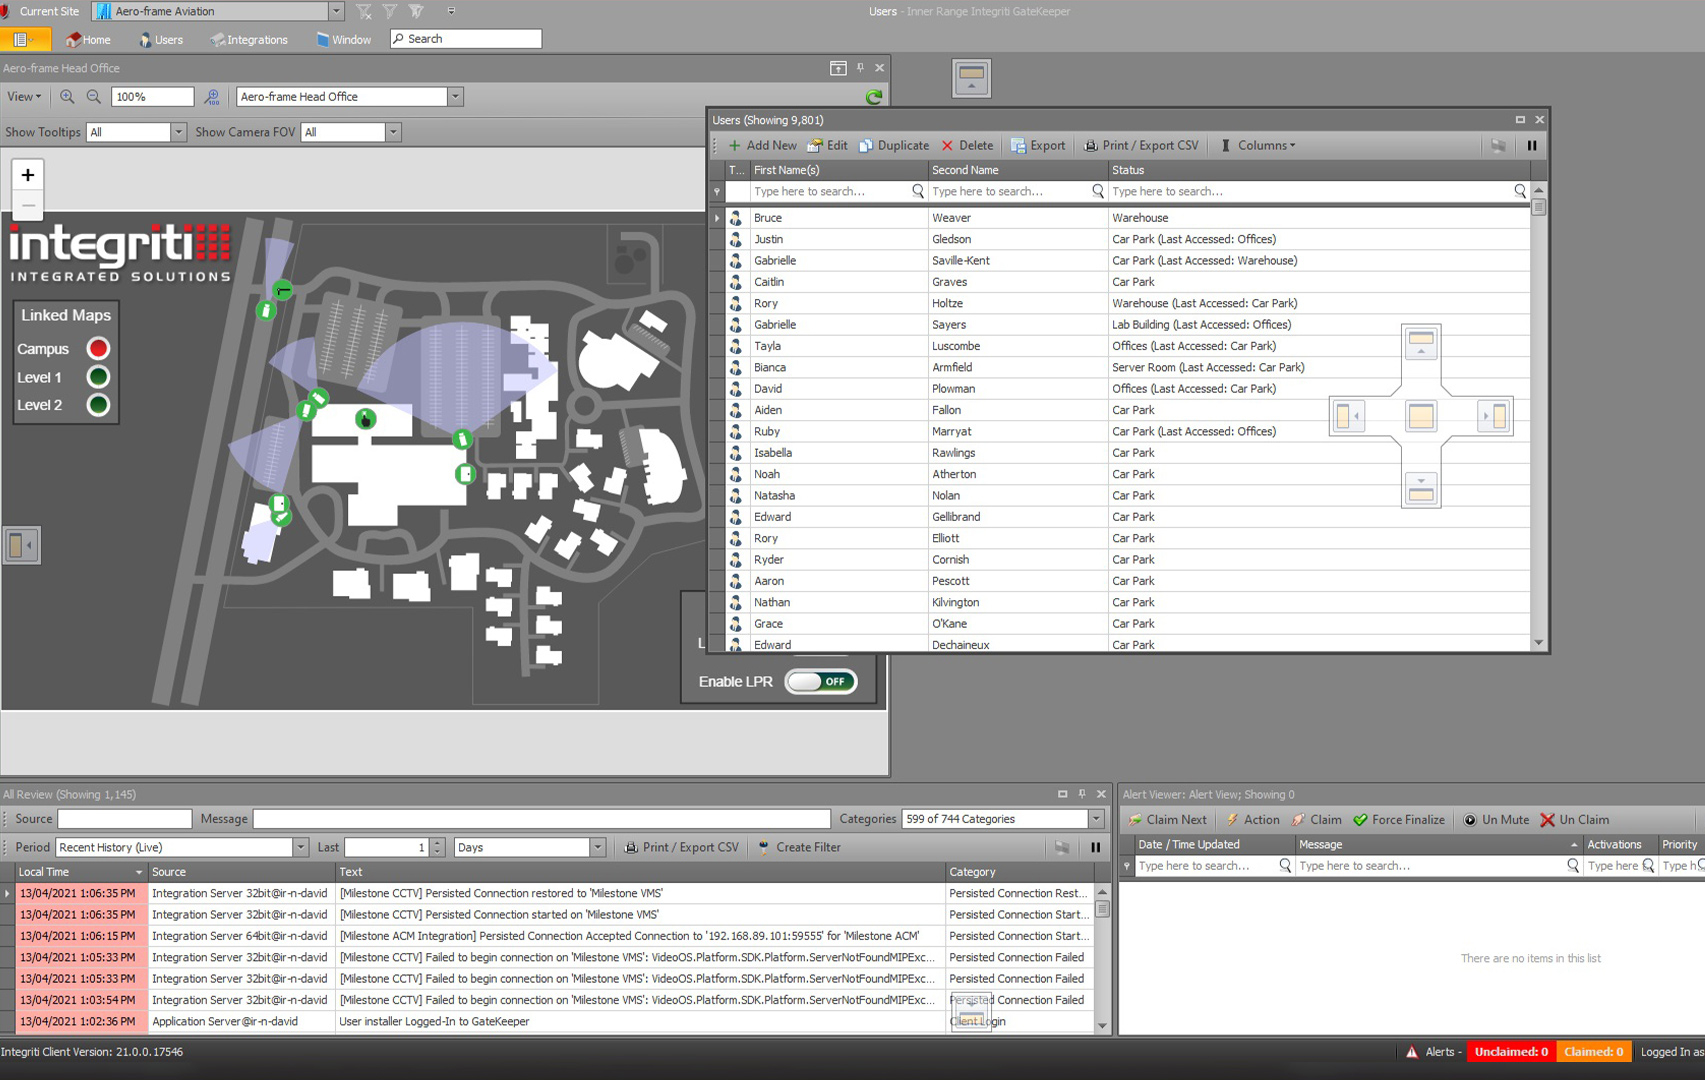Click the Delete user red X icon
The image size is (1705, 1080).
point(947,146)
